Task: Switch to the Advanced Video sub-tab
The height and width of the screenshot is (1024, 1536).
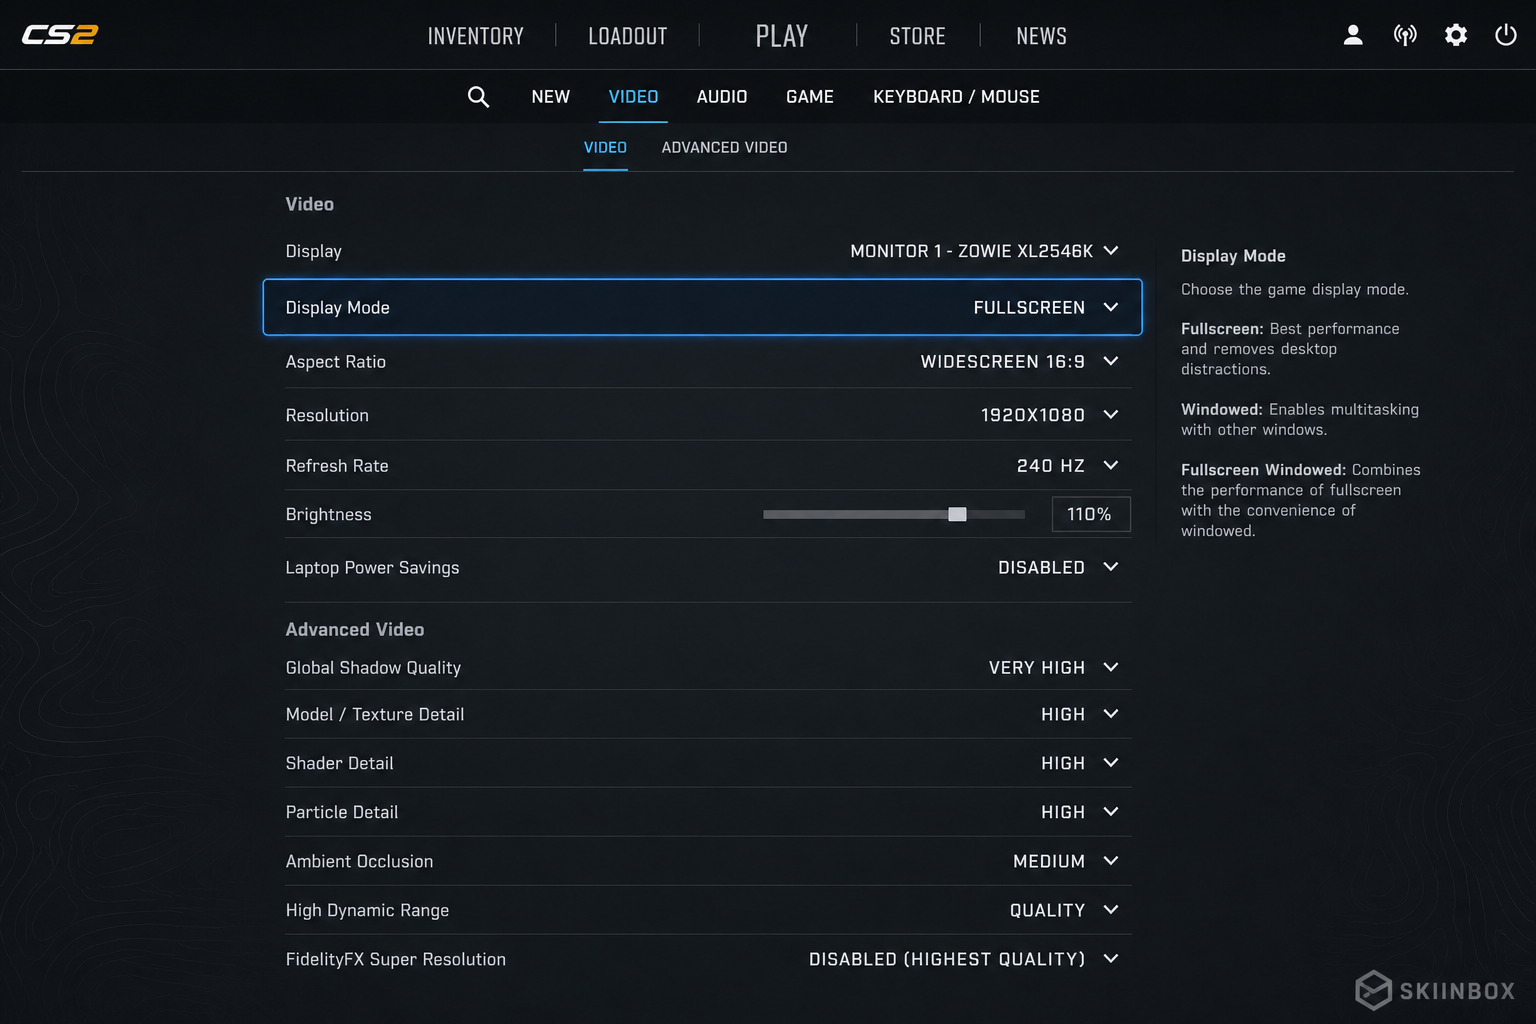Action: coord(725,147)
